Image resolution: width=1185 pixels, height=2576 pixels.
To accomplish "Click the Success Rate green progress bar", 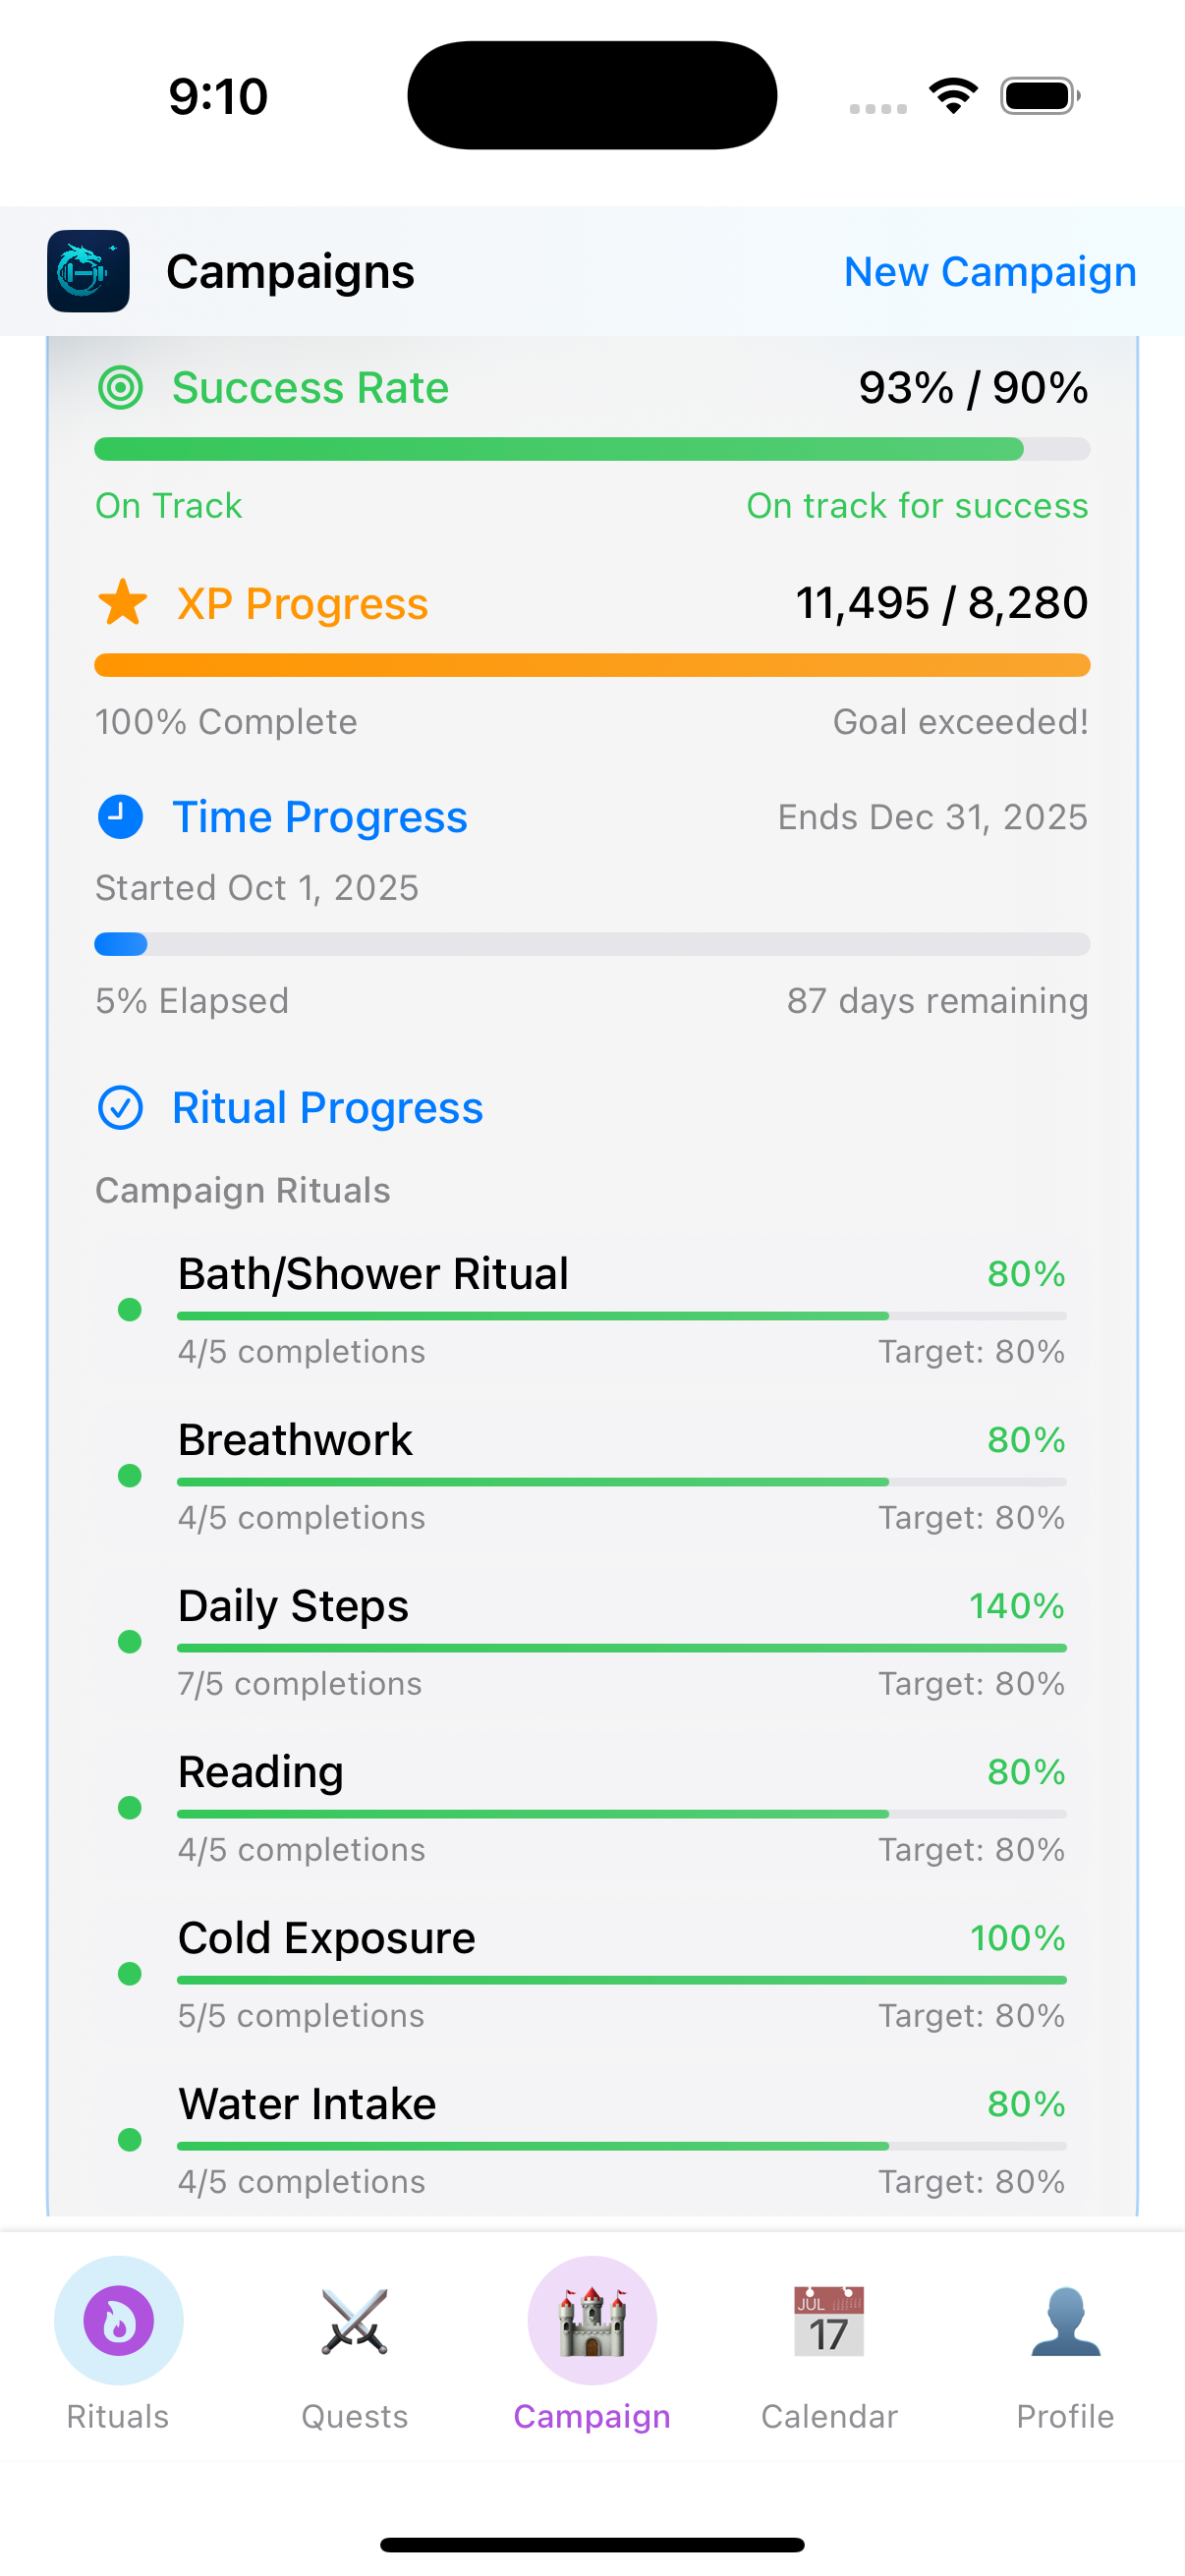I will [x=592, y=449].
